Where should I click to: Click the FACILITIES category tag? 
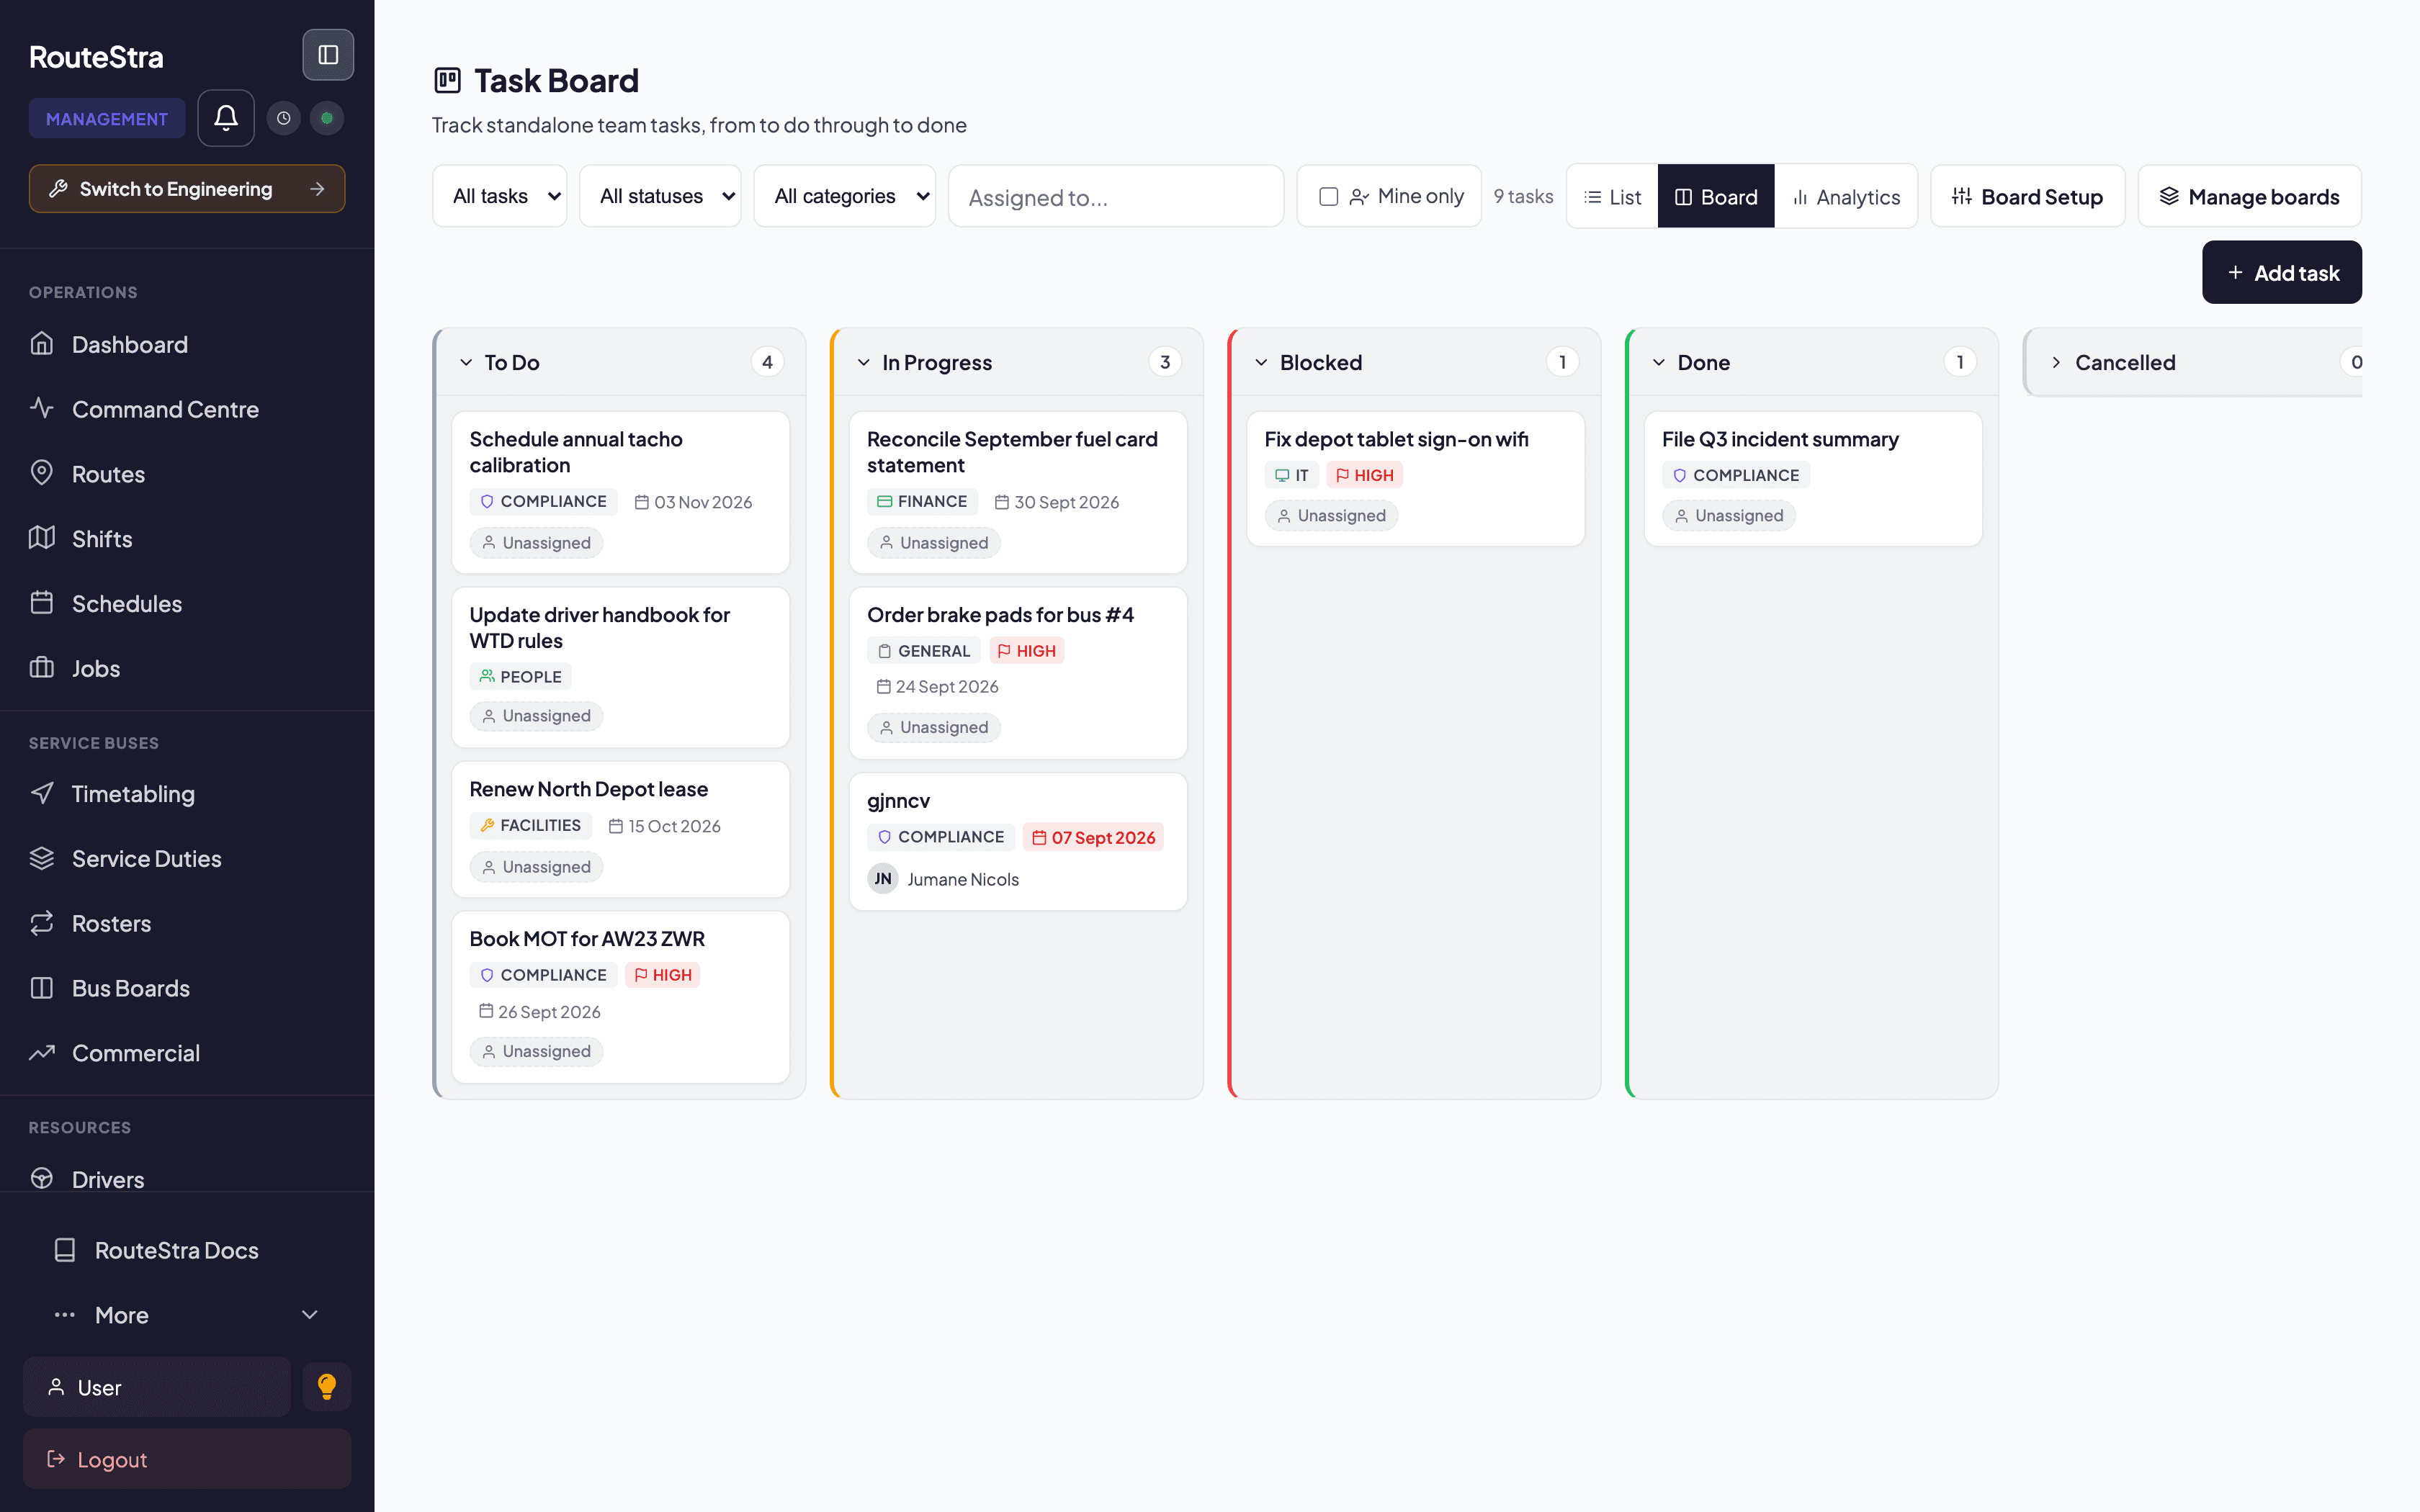(530, 825)
